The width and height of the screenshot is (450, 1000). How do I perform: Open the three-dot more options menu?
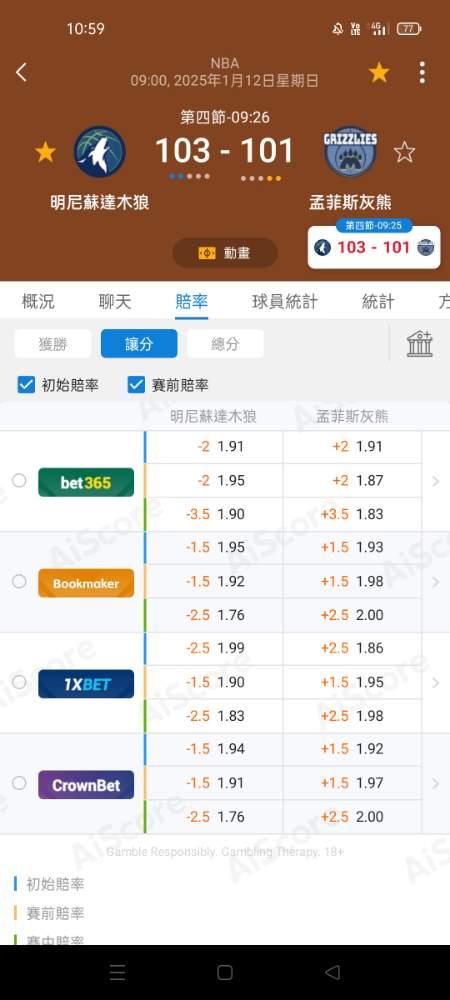pos(422,73)
